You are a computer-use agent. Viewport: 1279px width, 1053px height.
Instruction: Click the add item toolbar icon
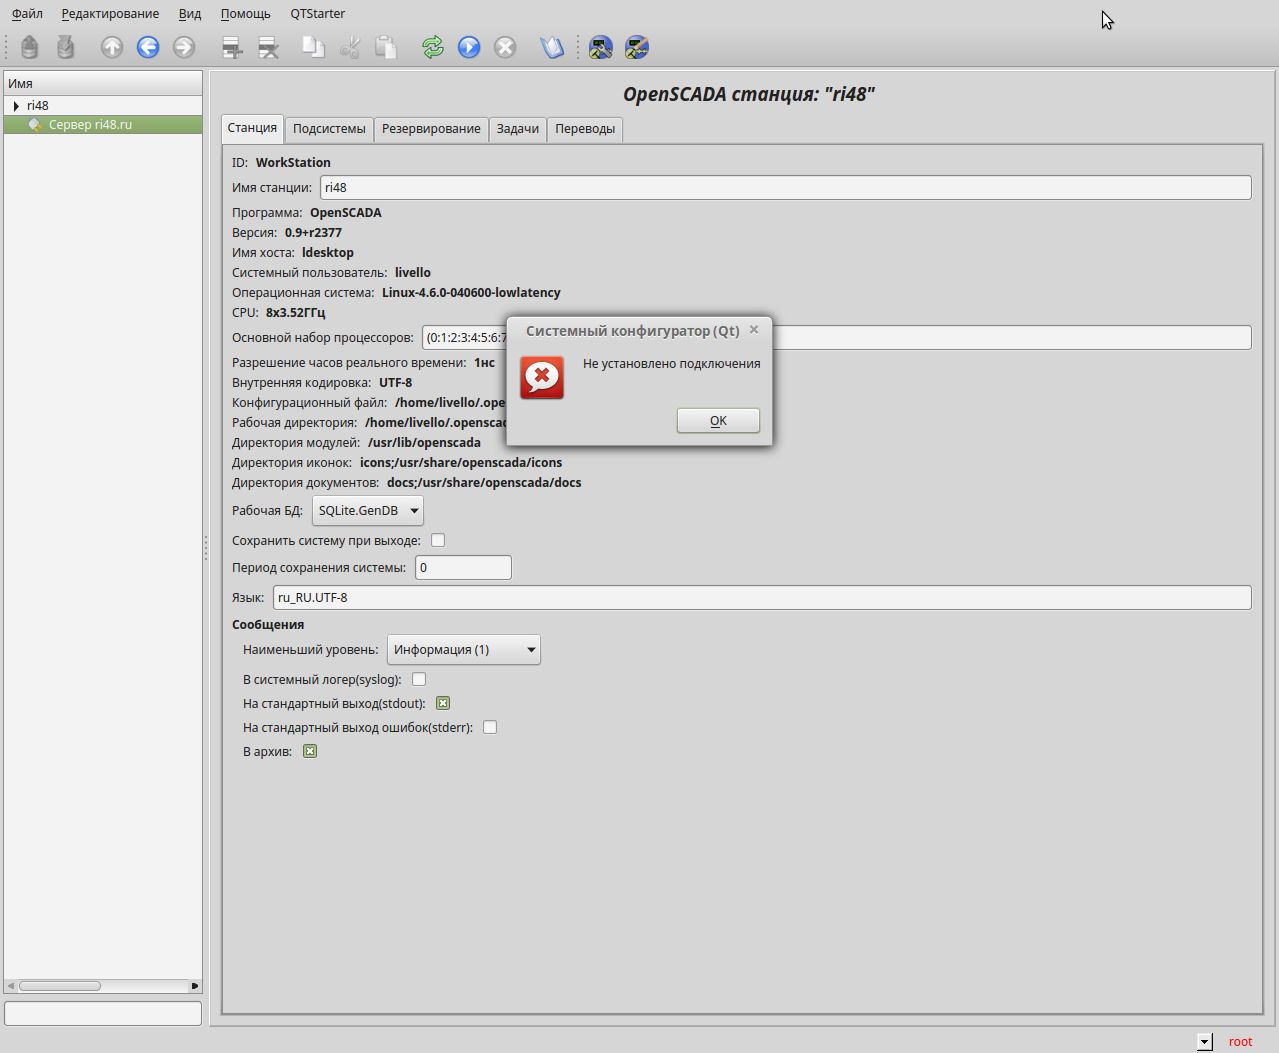click(x=232, y=47)
